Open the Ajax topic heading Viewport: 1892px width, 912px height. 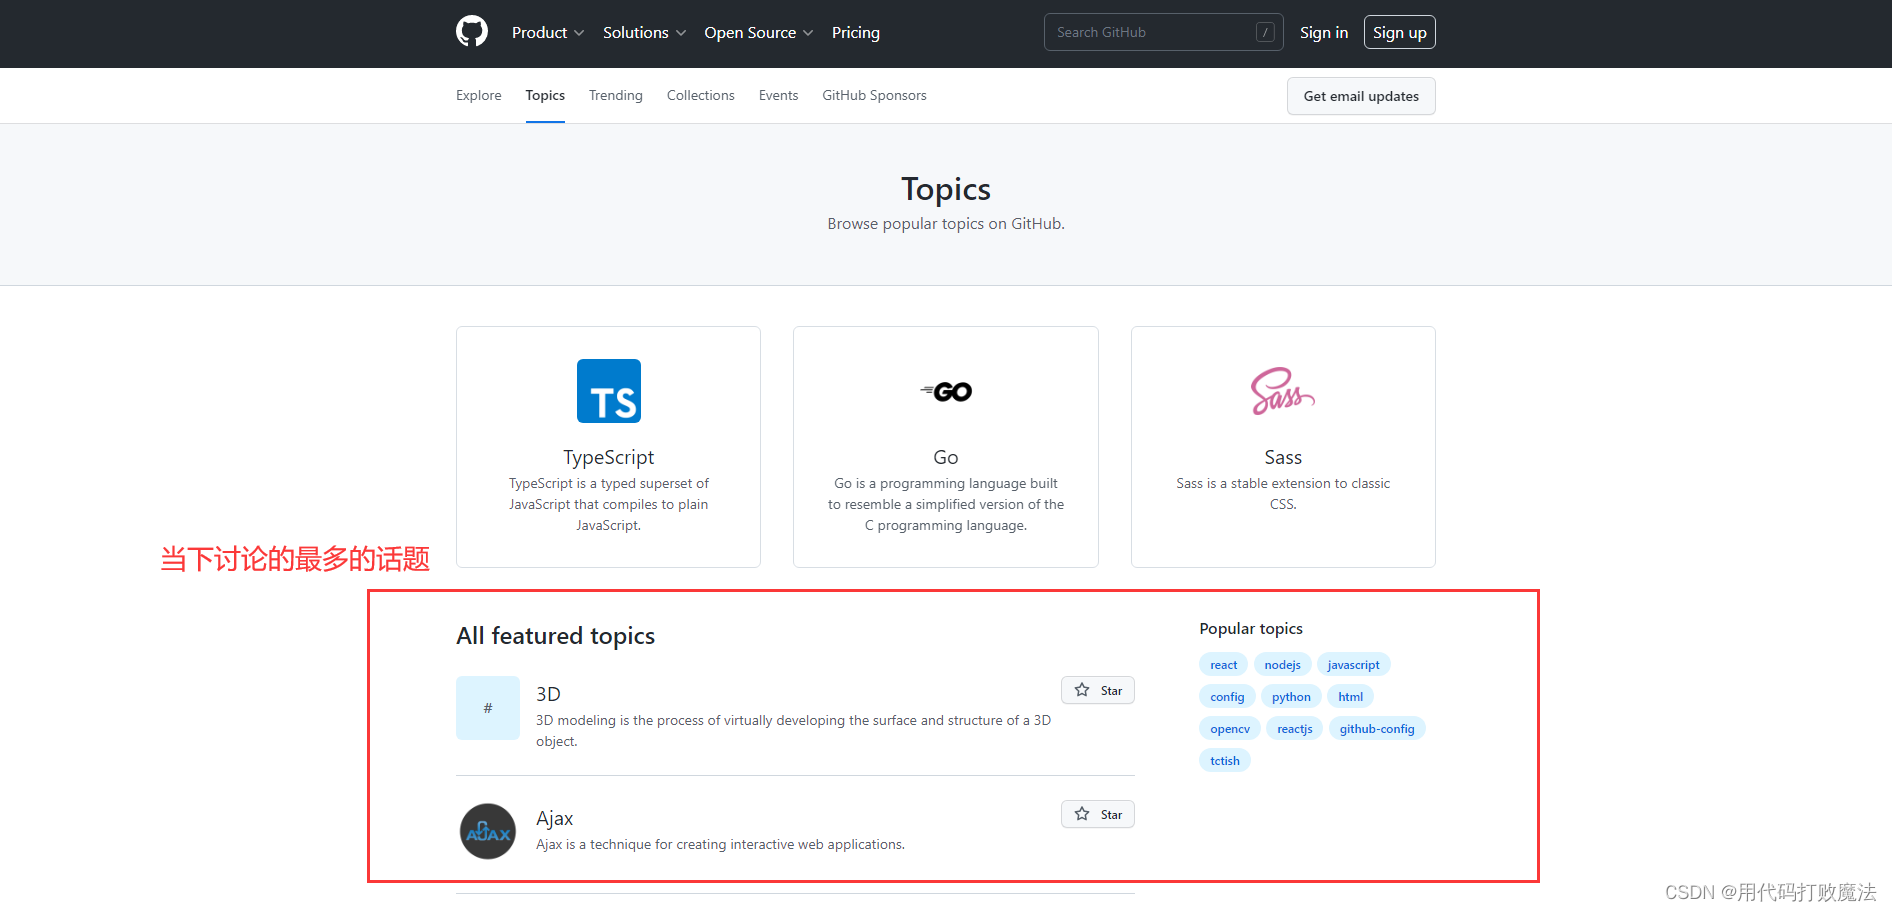tap(554, 818)
